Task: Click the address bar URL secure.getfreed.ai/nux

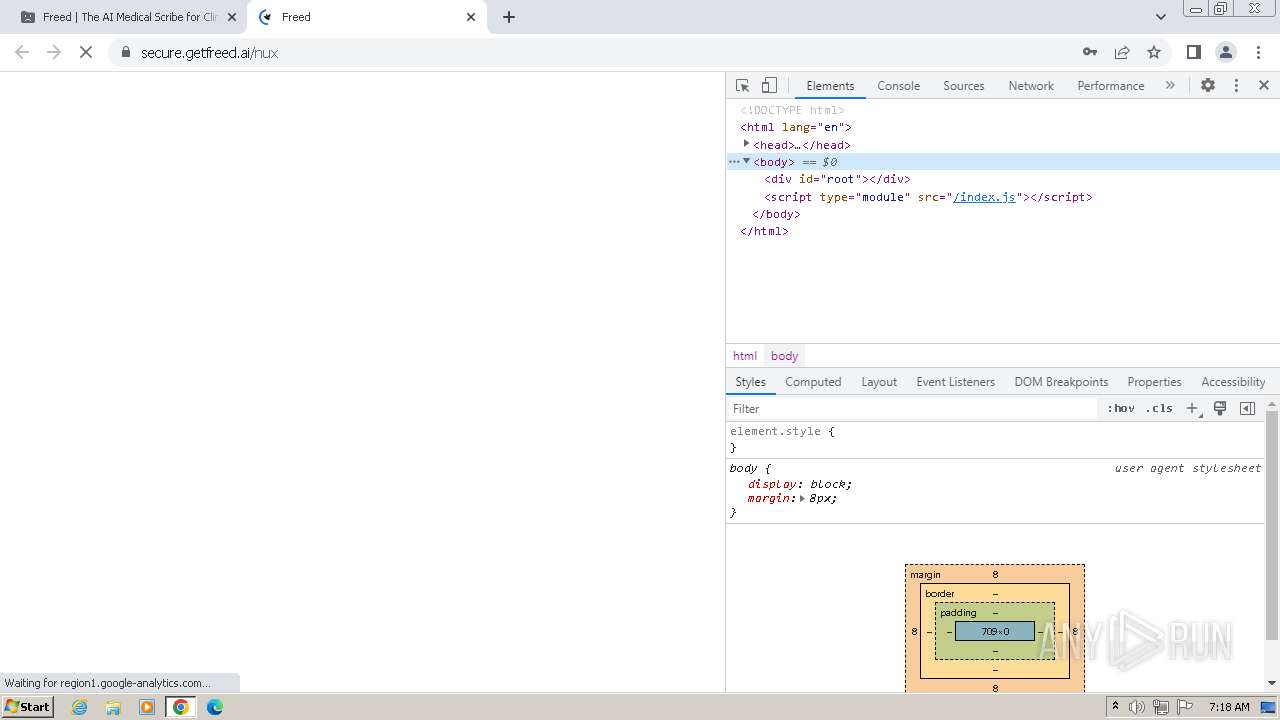Action: tap(209, 53)
